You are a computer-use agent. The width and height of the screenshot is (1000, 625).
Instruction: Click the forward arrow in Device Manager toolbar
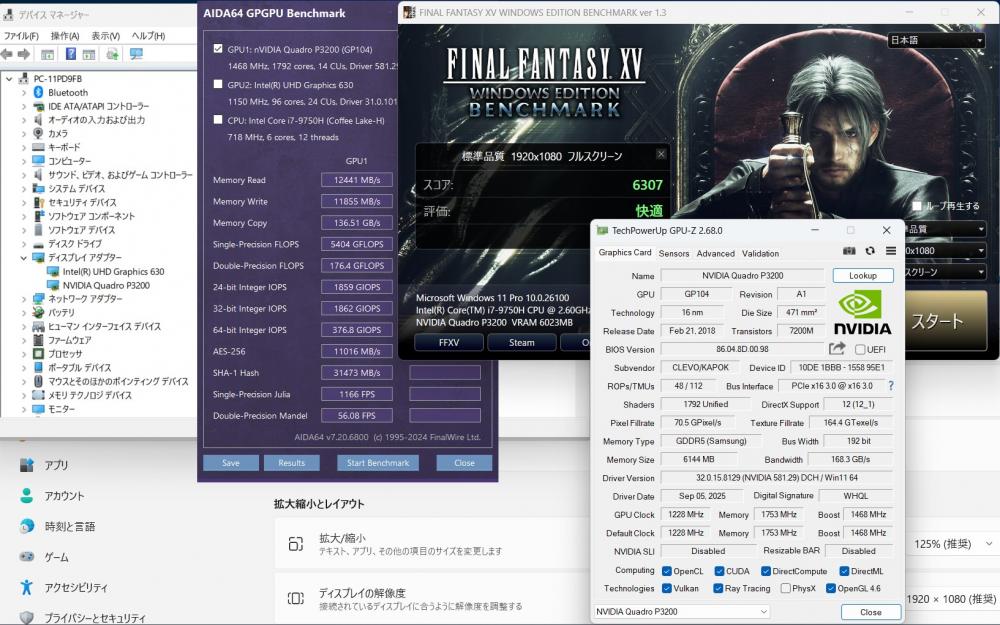[x=24, y=54]
